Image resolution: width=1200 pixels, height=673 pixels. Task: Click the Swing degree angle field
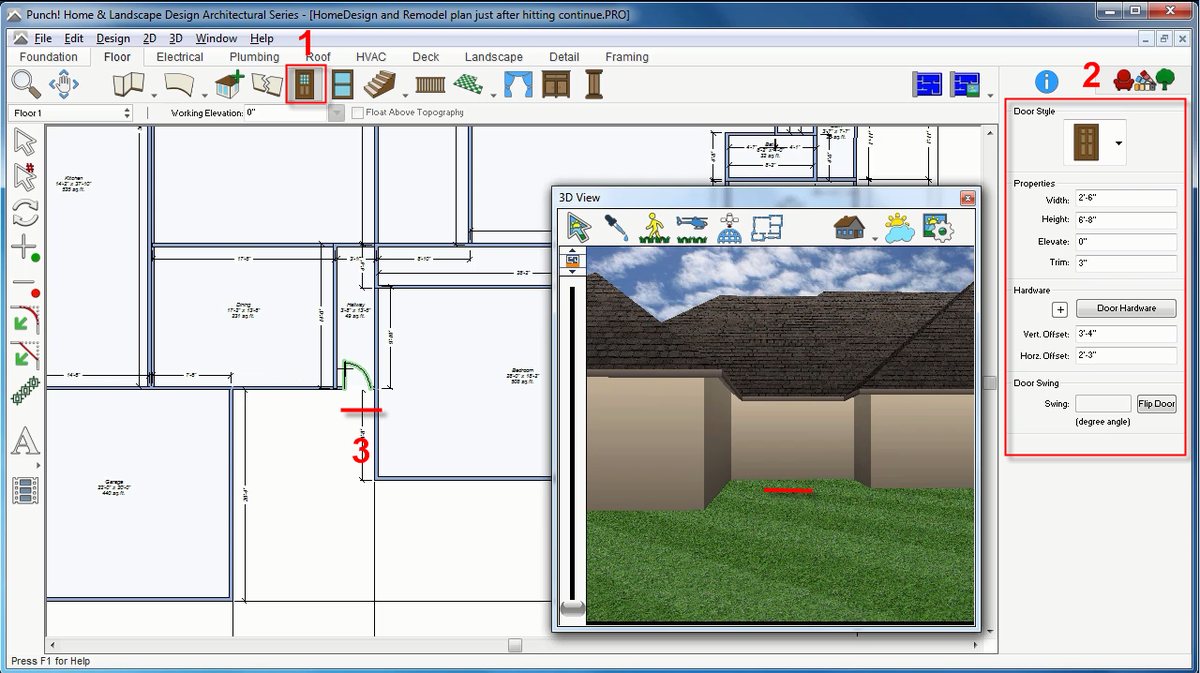pos(1103,404)
